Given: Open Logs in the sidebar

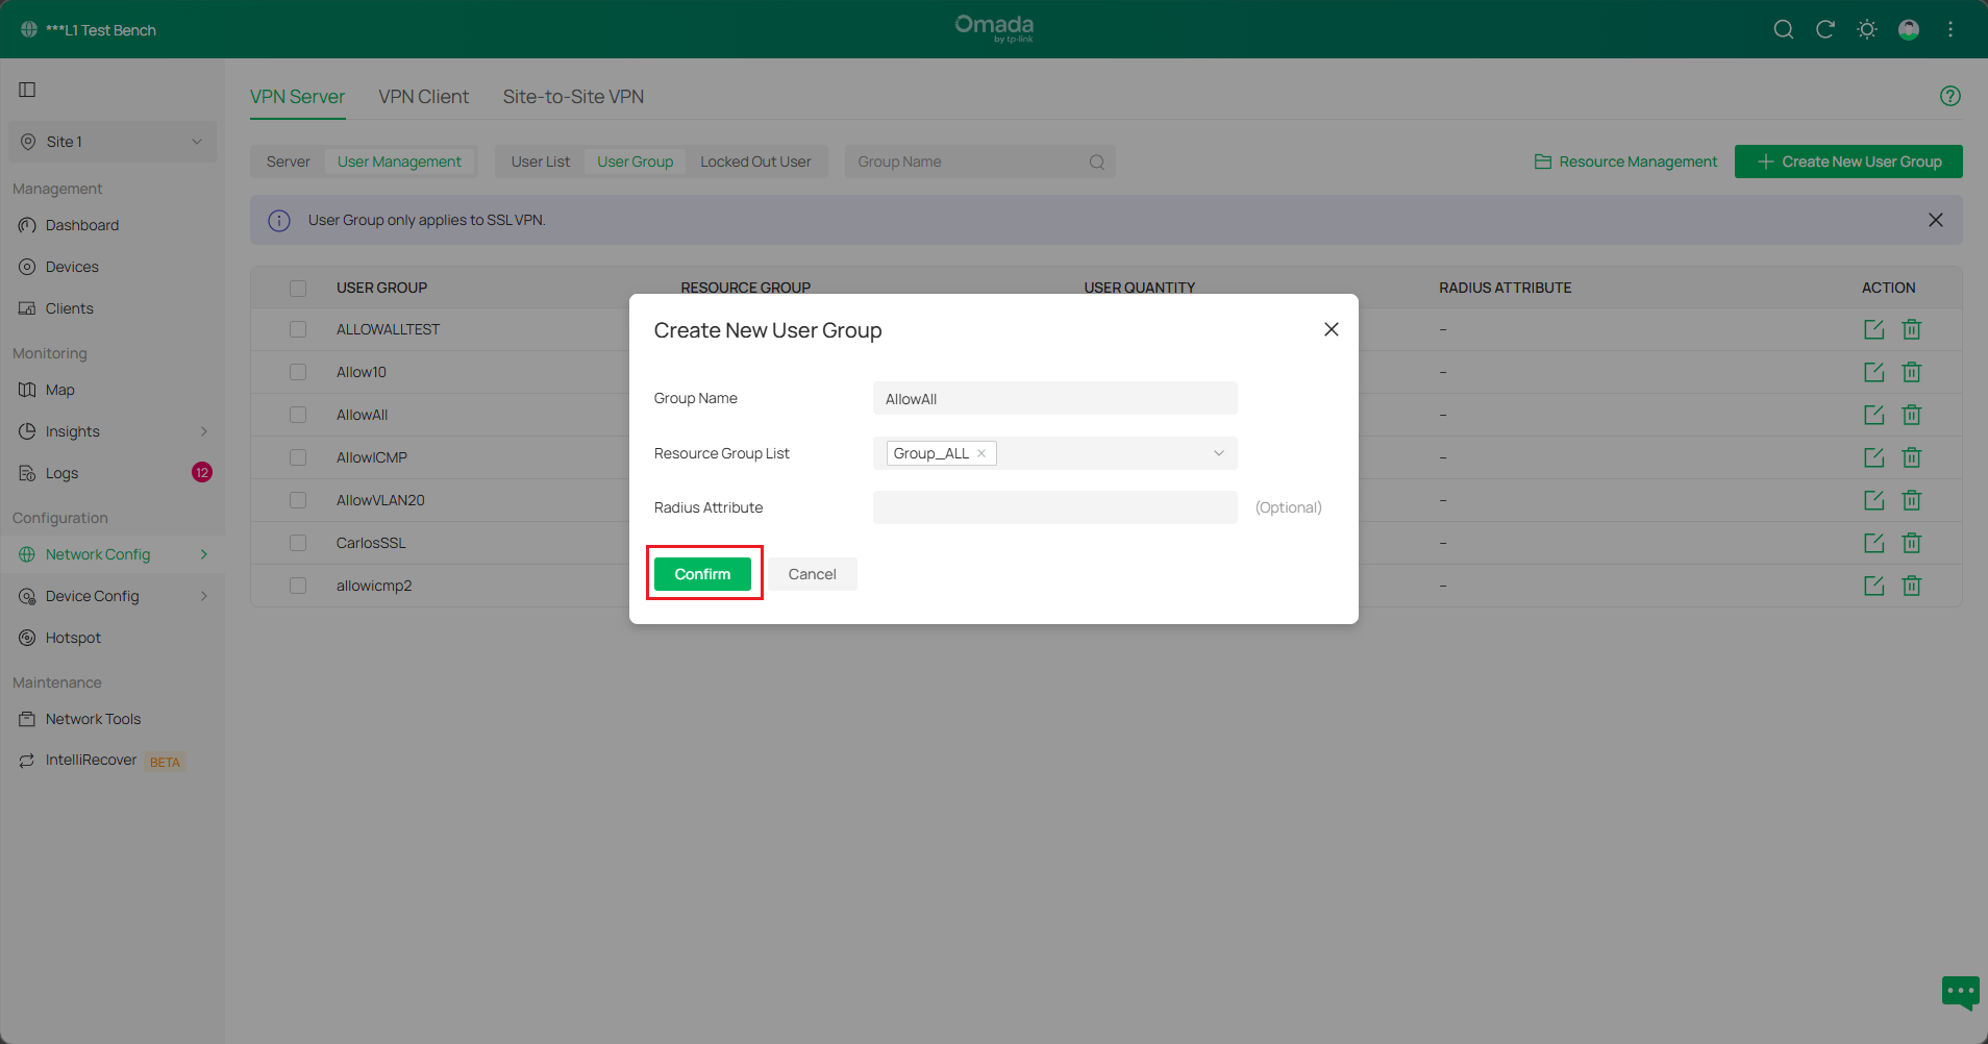Looking at the screenshot, I should pos(62,473).
